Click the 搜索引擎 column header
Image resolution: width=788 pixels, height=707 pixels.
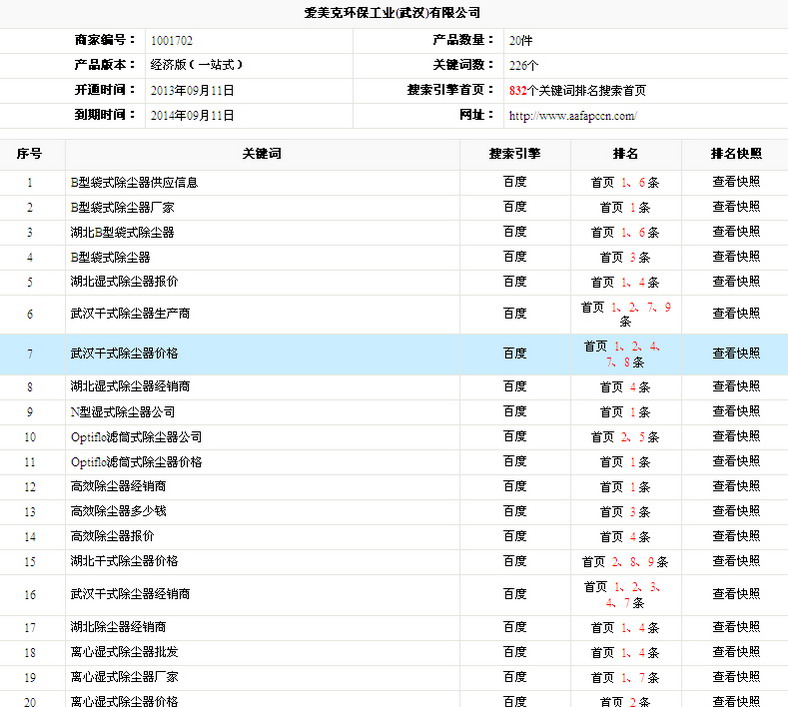tap(515, 154)
